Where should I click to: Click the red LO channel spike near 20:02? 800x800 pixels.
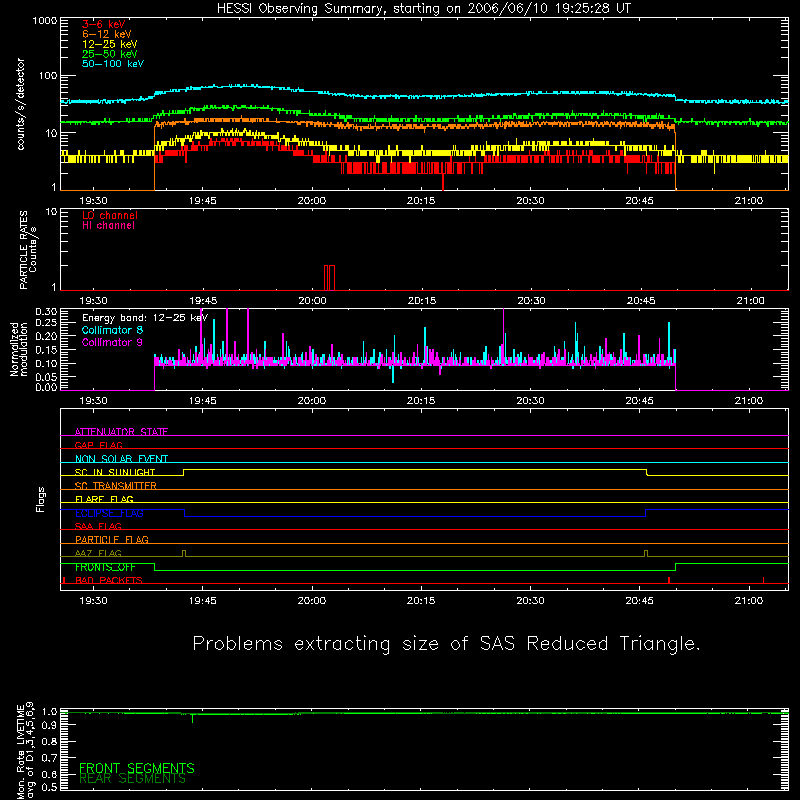(330, 278)
